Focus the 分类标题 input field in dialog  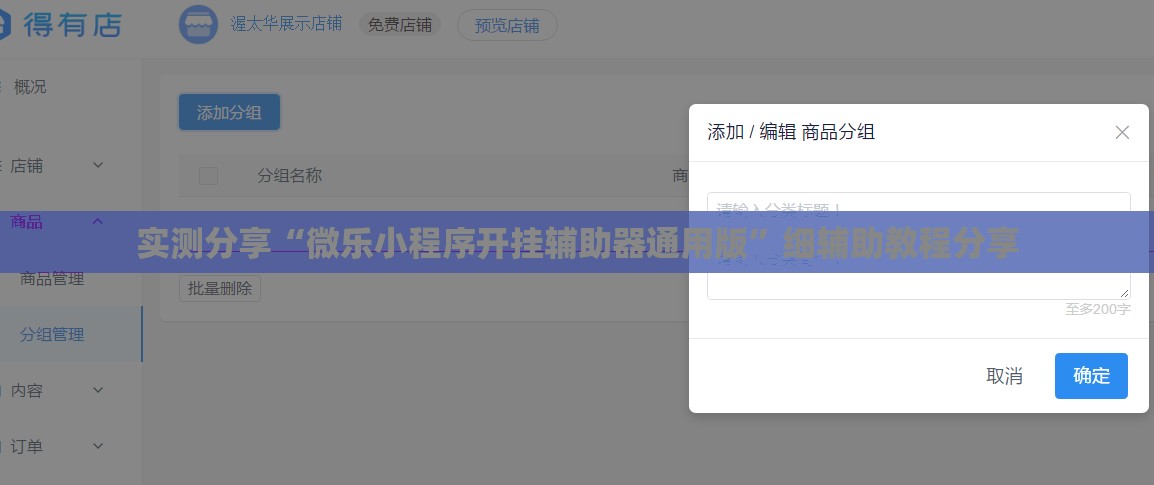coord(918,209)
